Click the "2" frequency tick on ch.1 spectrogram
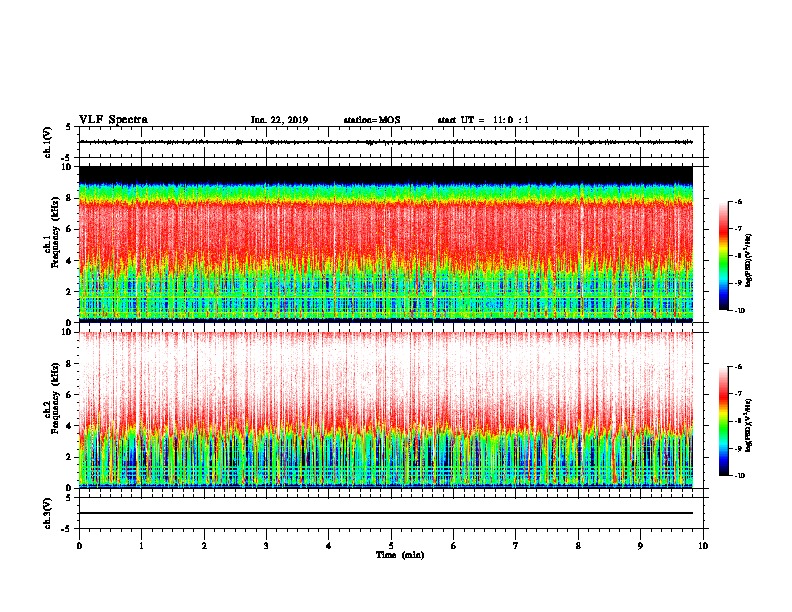This screenshot has width=792, height=612. click(69, 291)
